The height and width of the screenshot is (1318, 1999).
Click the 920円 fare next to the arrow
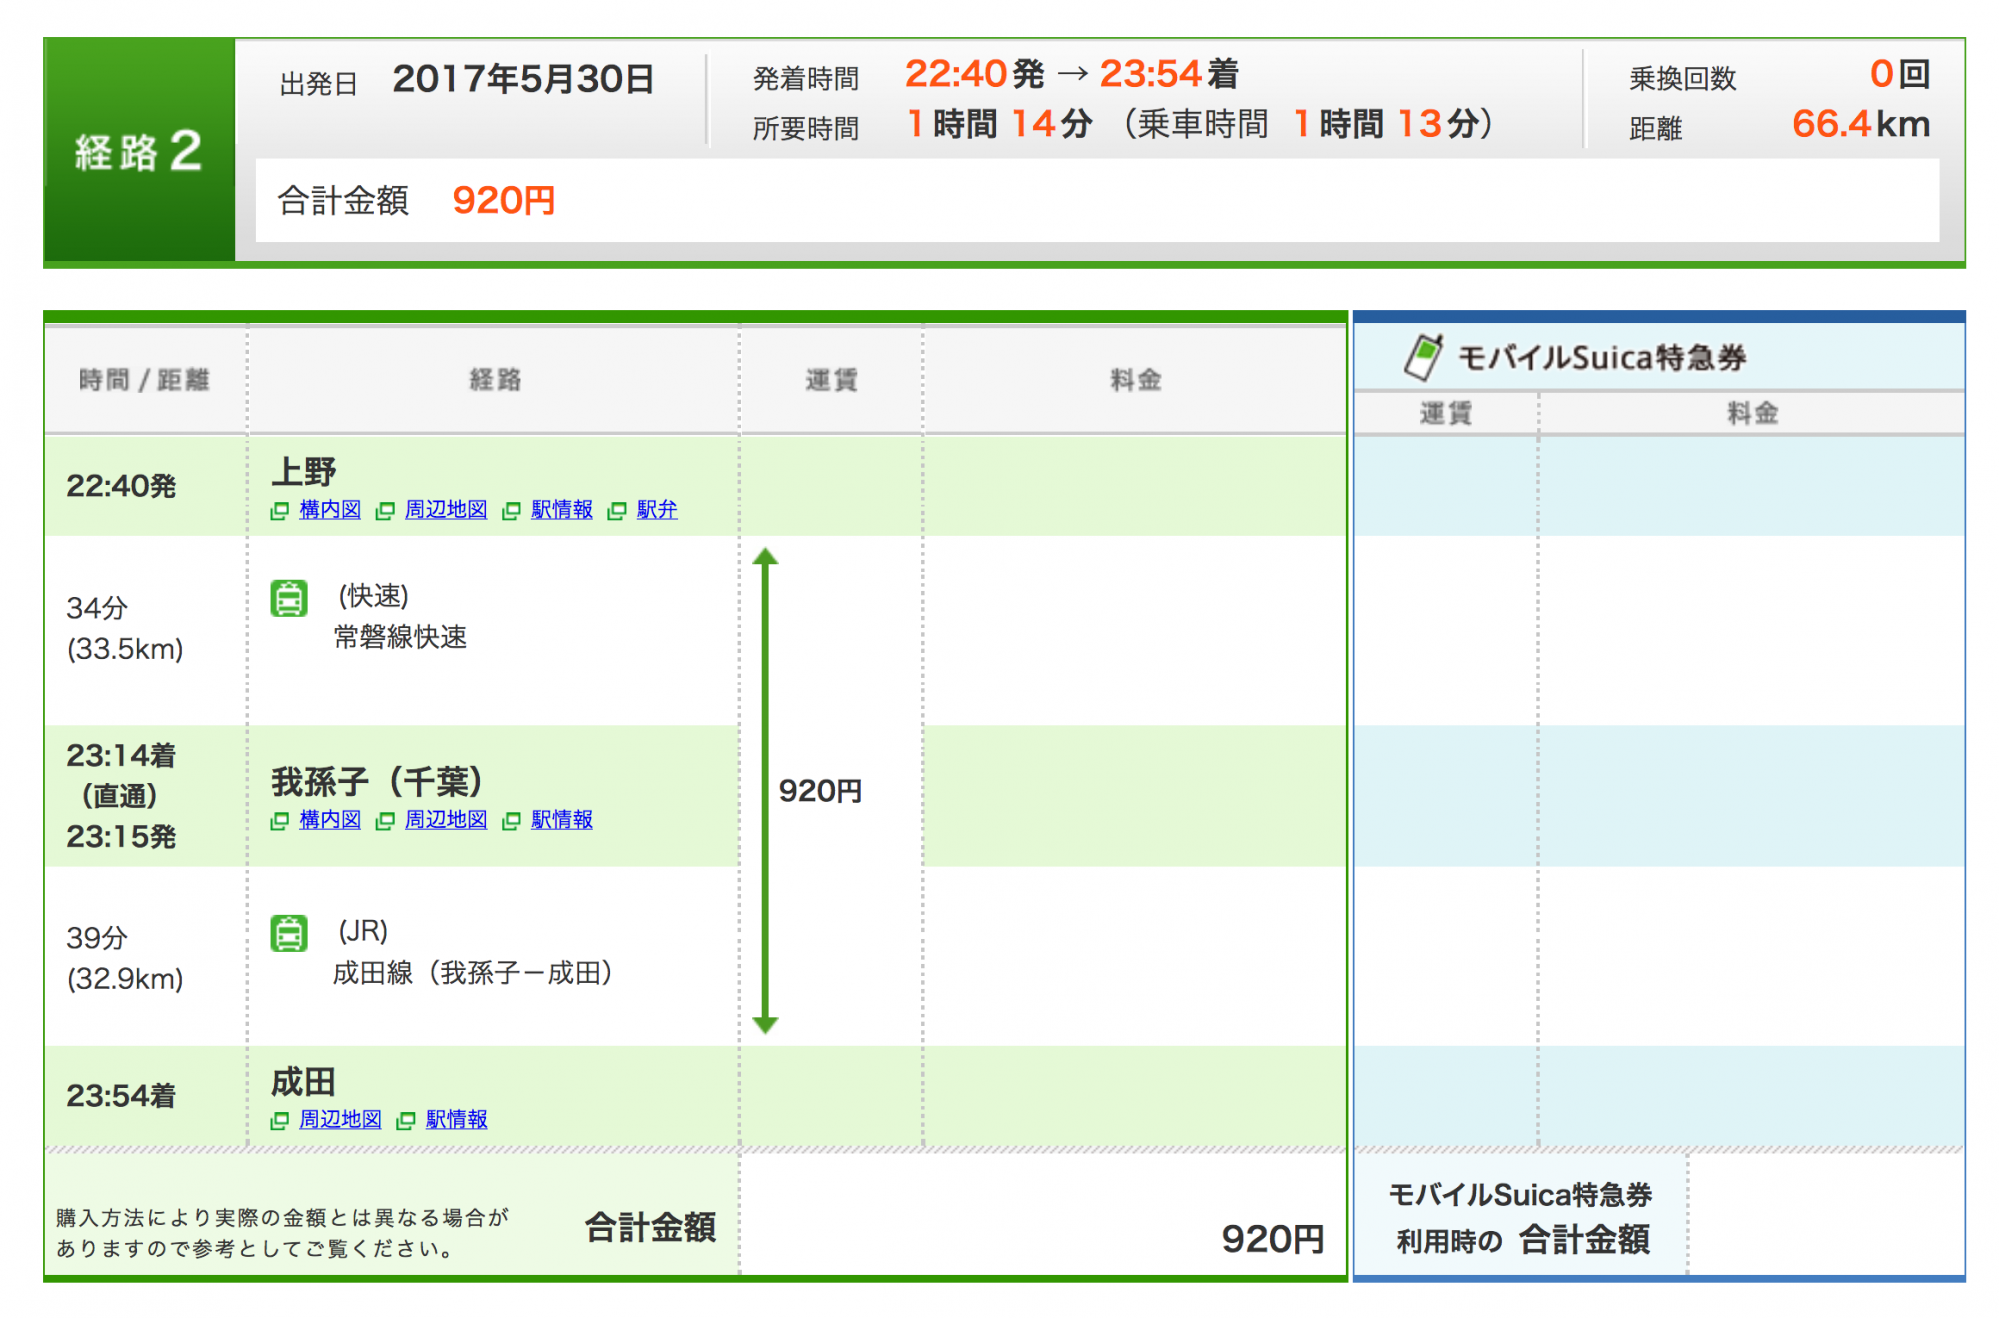point(820,791)
